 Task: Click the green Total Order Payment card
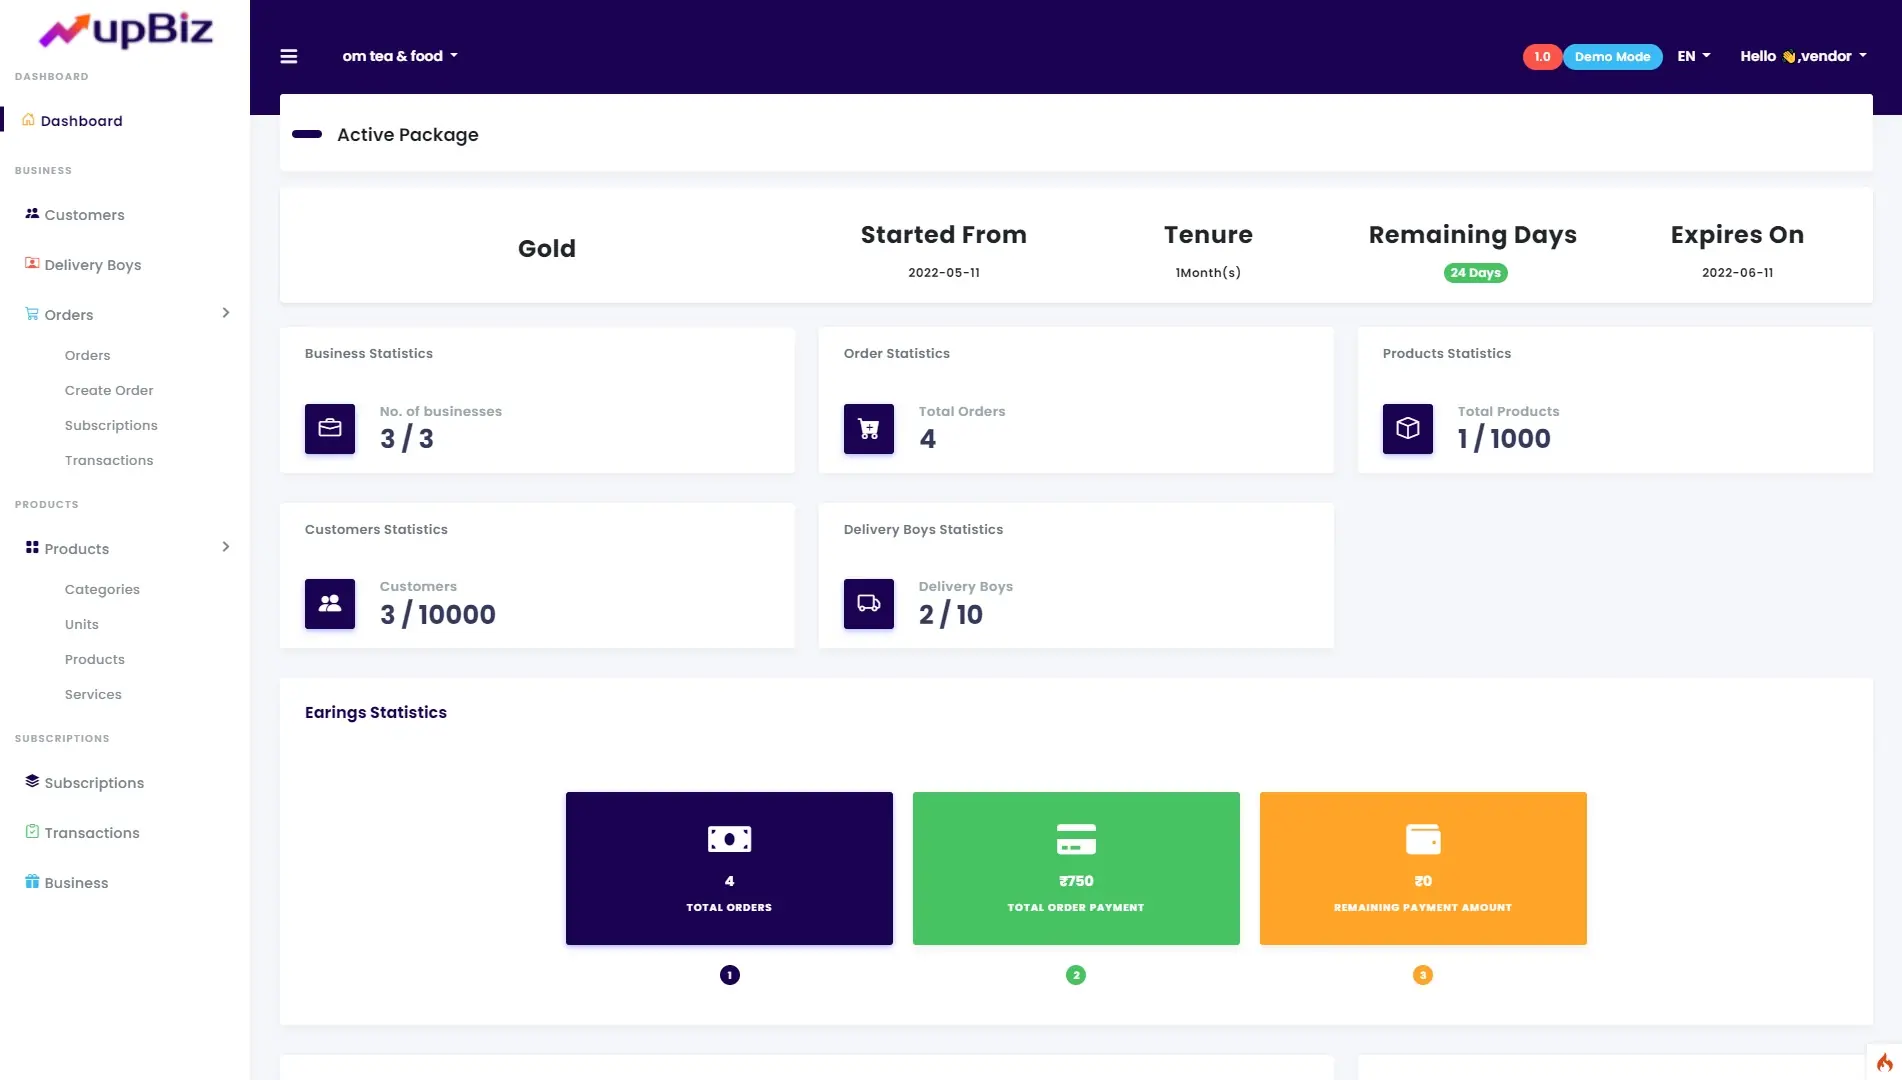click(x=1076, y=868)
